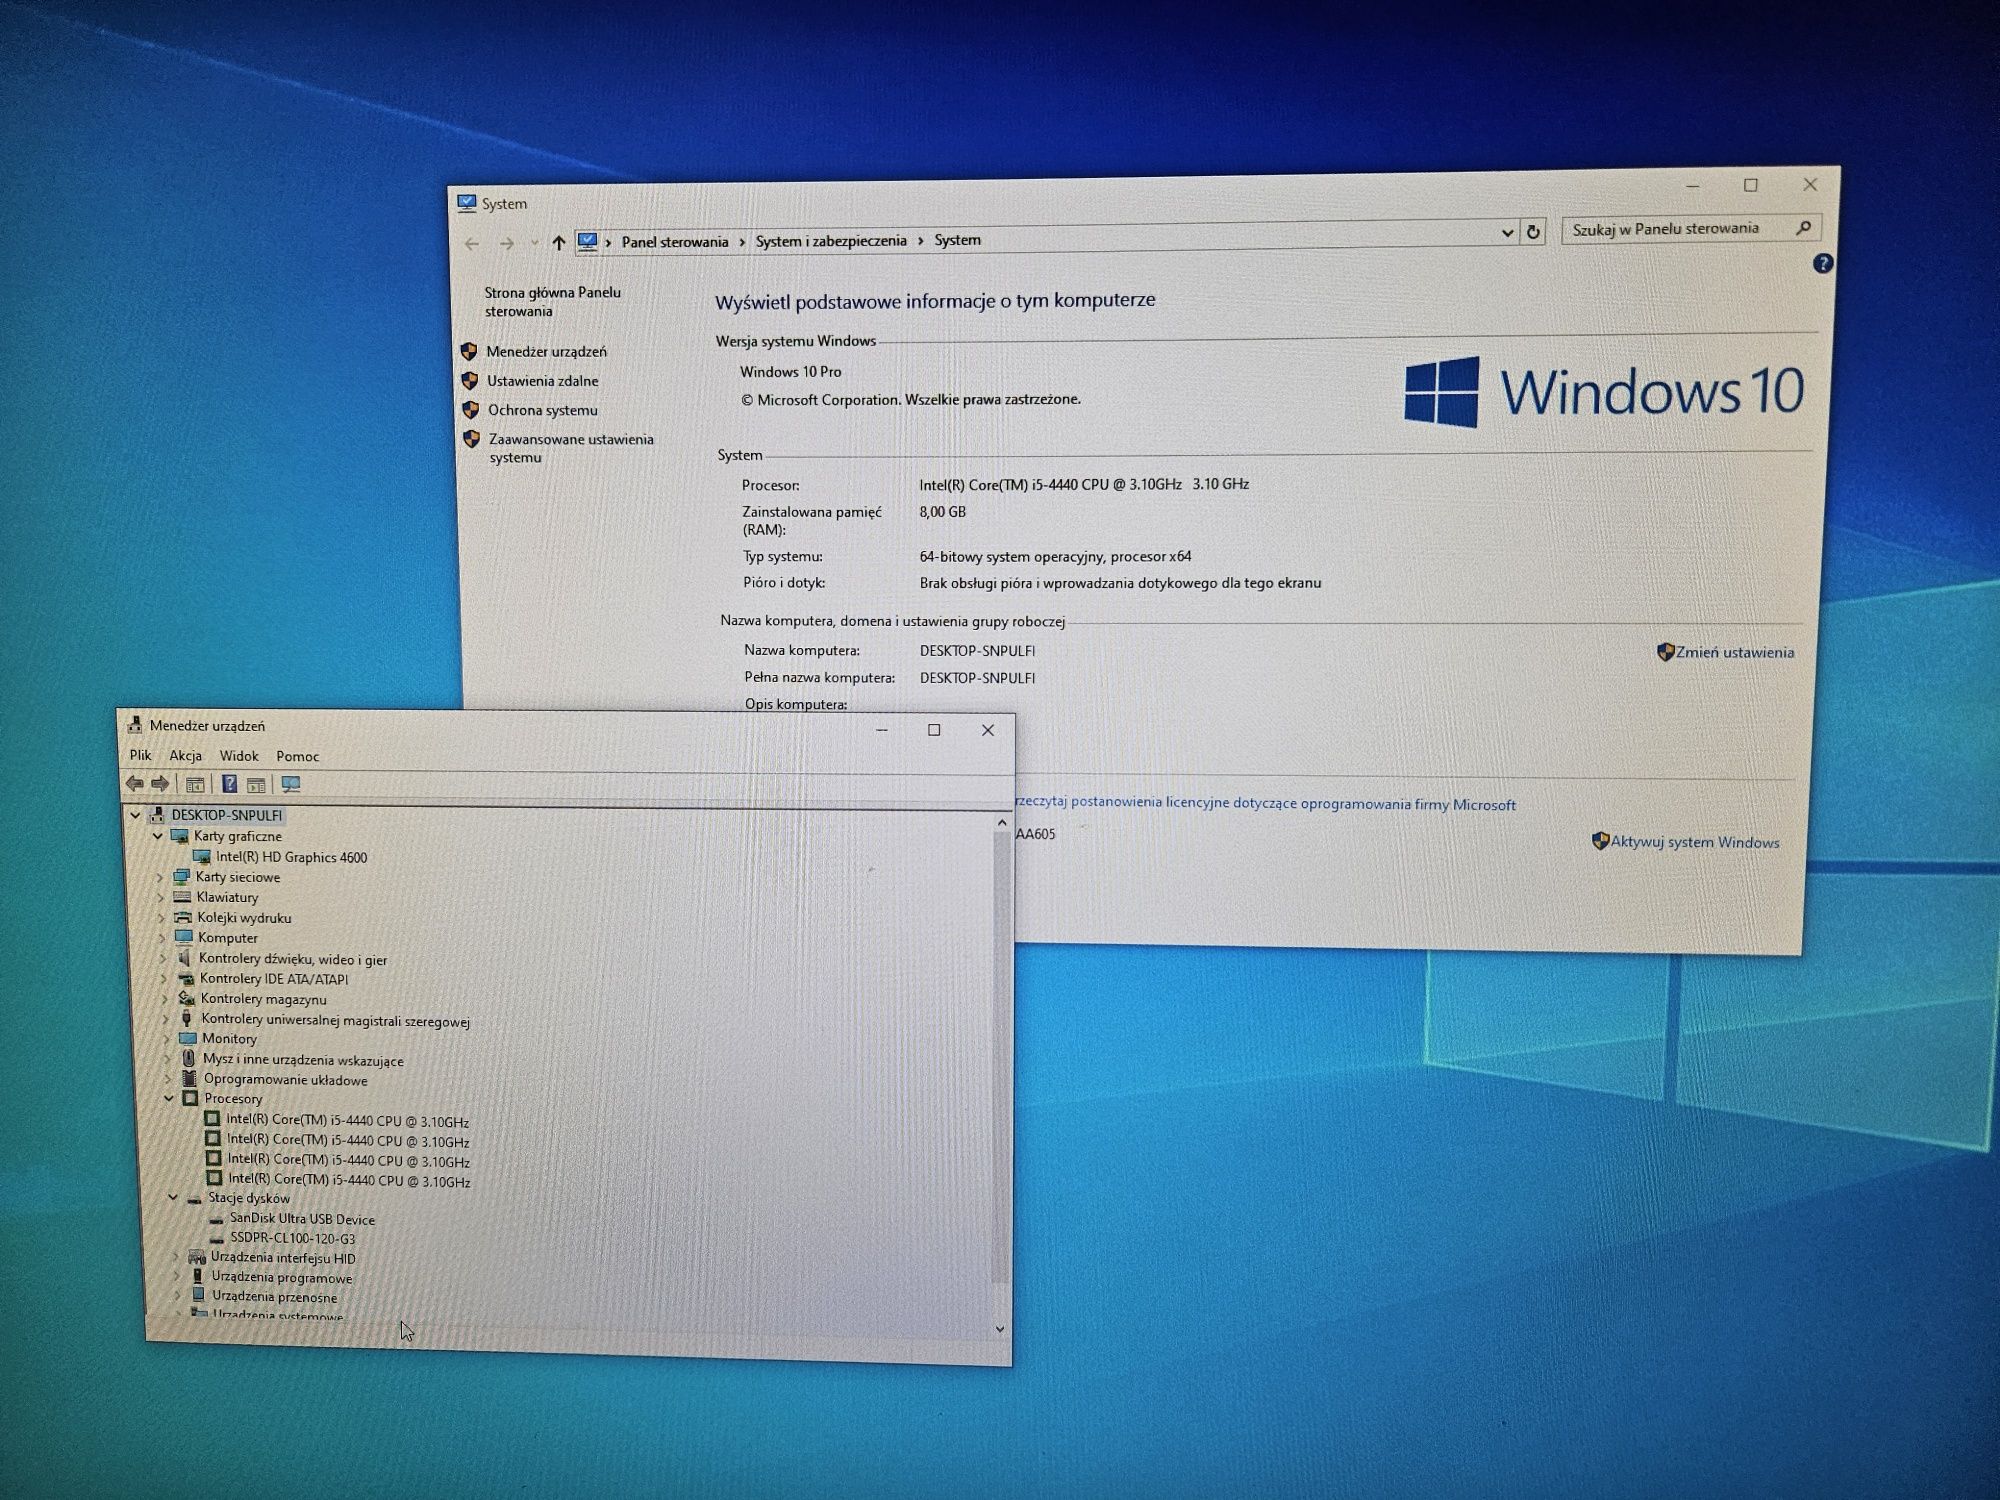Select the Kontrolery magazynu tree item
The width and height of the screenshot is (2000, 1500).
pos(263,999)
